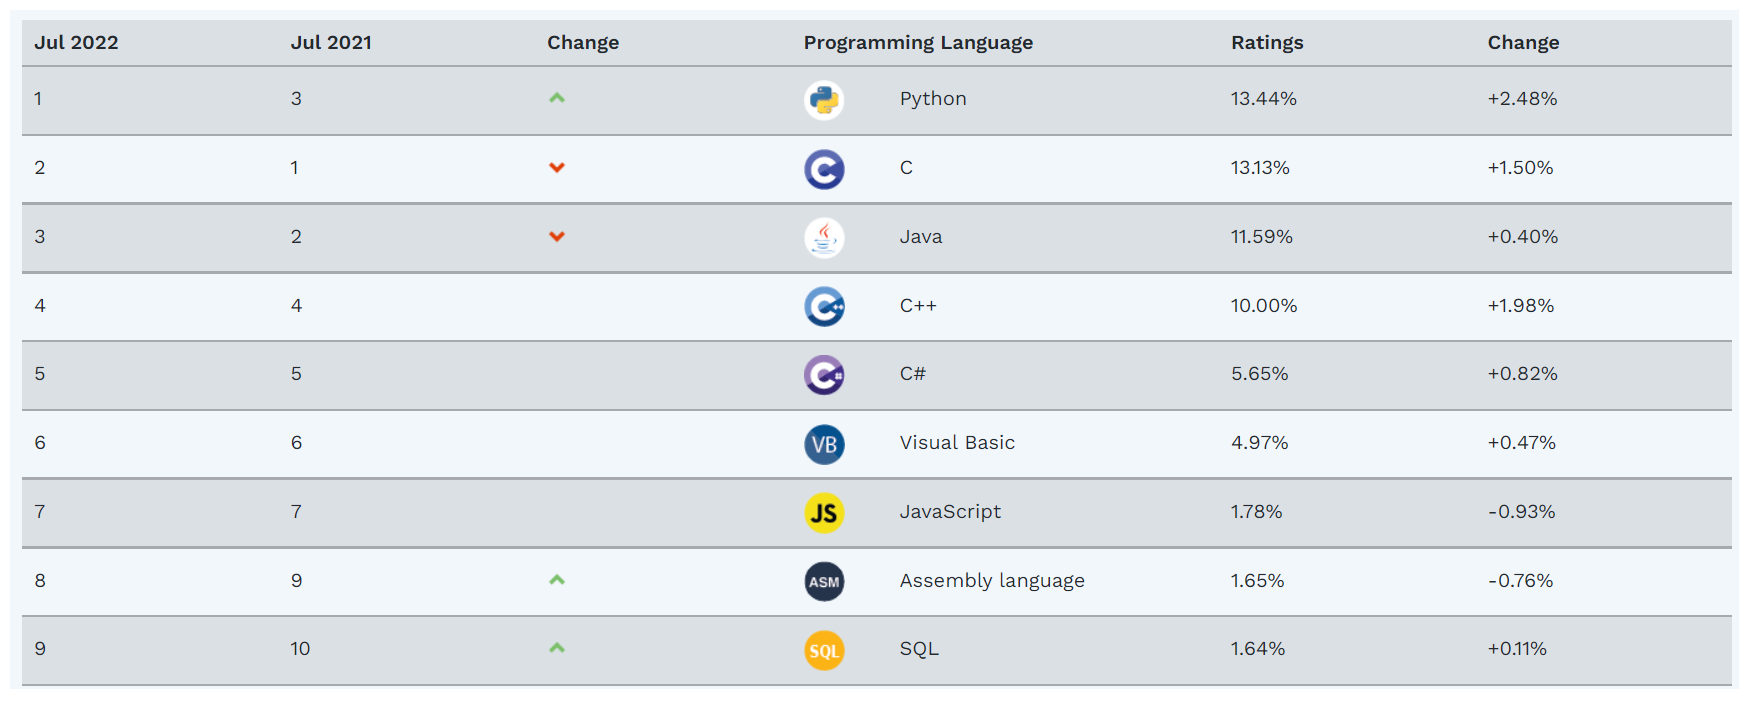The height and width of the screenshot is (701, 1753).
Task: Click the Visual Basic VB icon
Action: click(824, 444)
